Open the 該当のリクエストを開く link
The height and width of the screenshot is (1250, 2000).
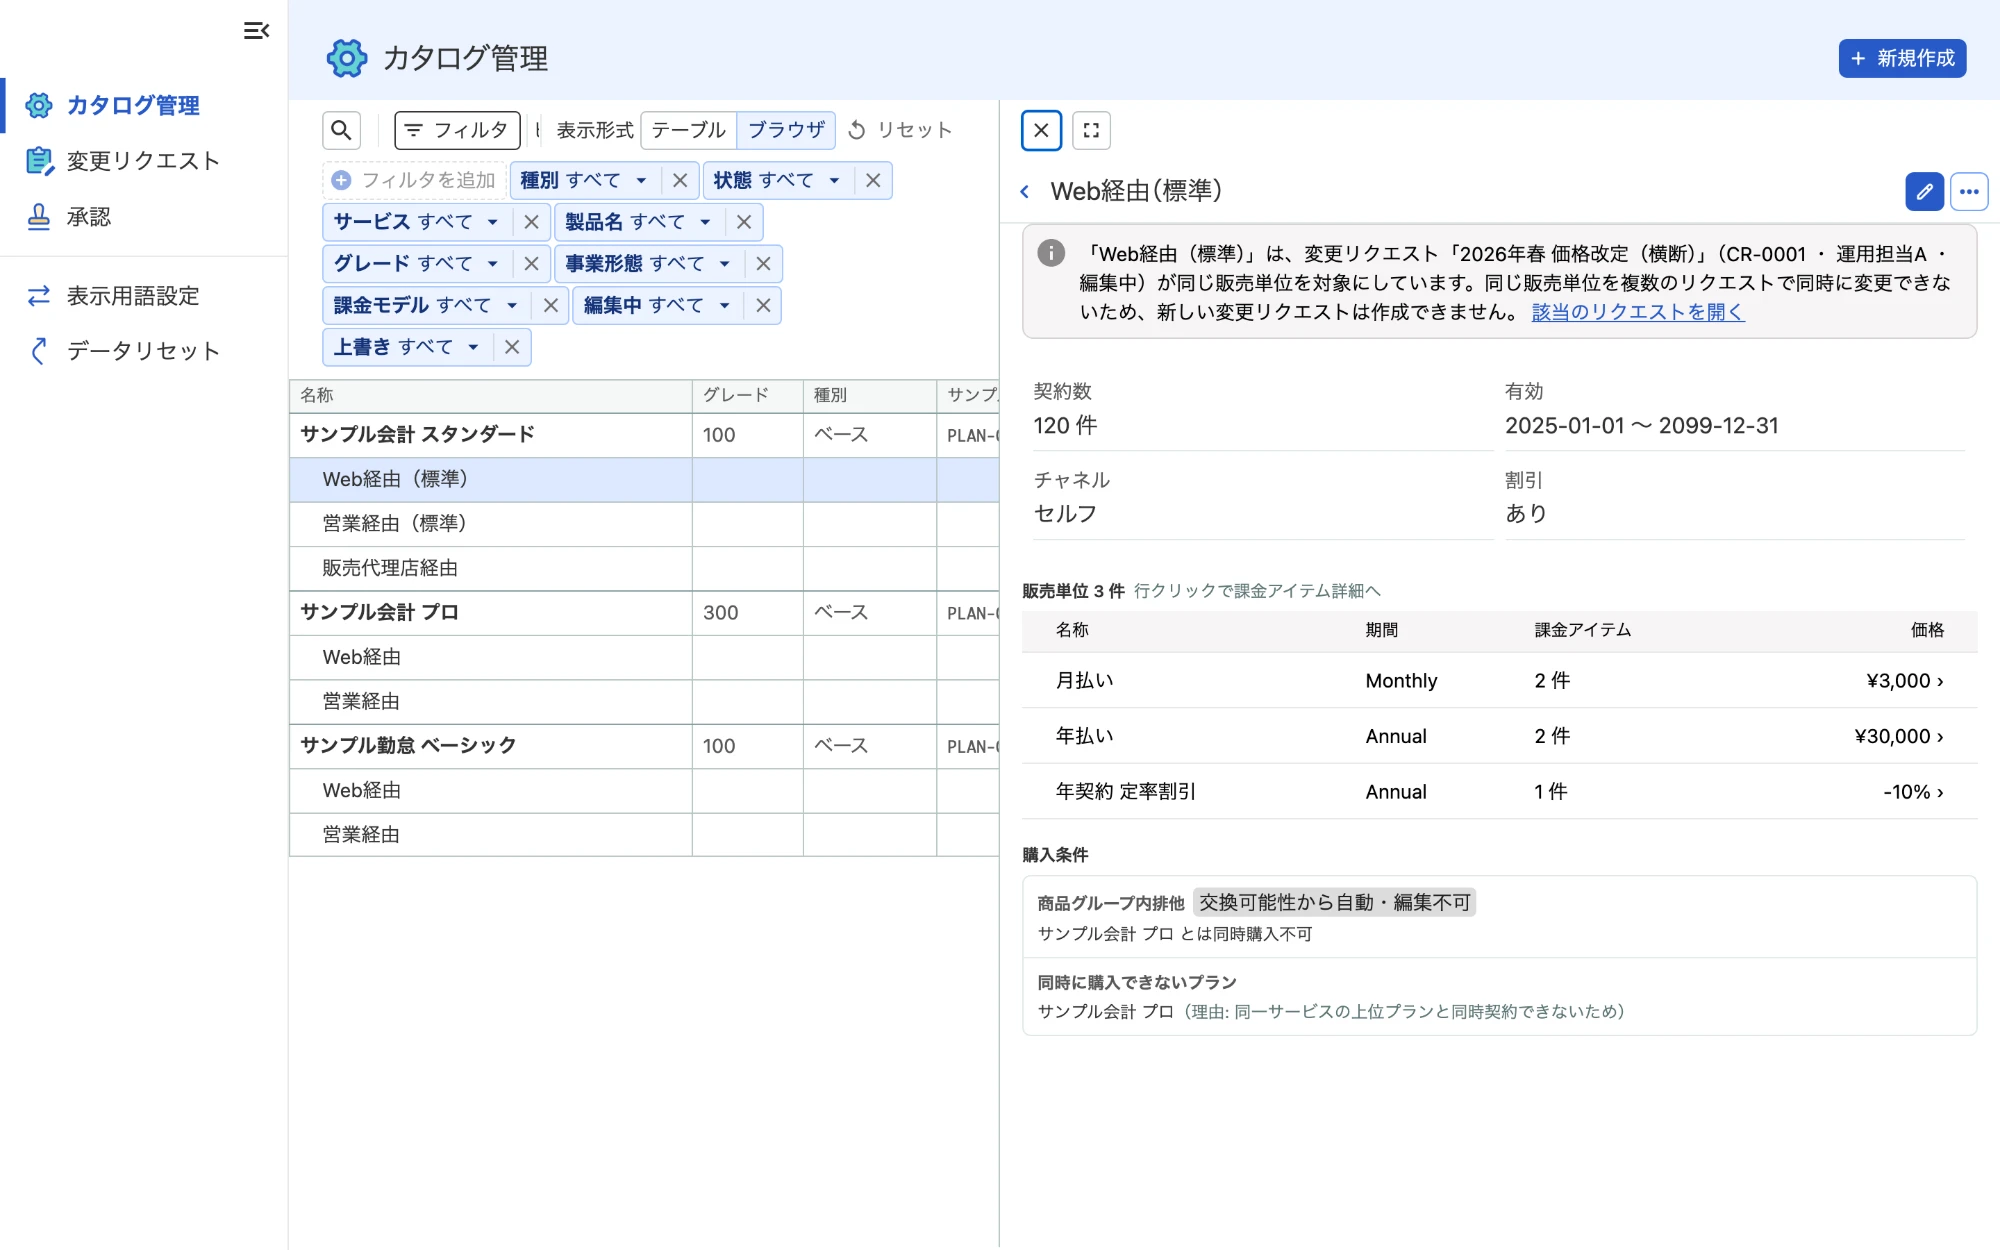1638,312
